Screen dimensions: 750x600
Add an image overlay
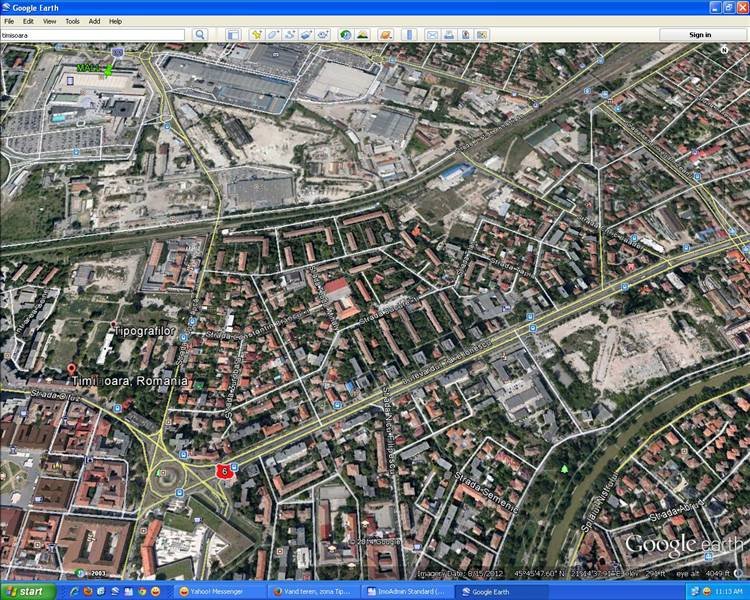(x=306, y=34)
